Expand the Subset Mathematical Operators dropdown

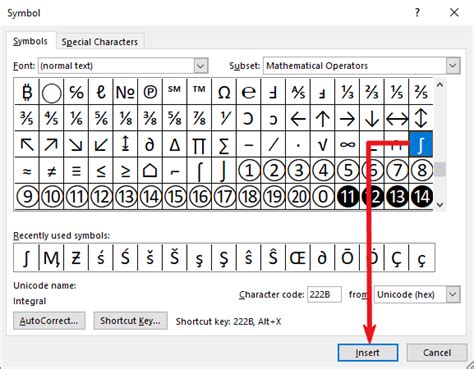click(452, 66)
